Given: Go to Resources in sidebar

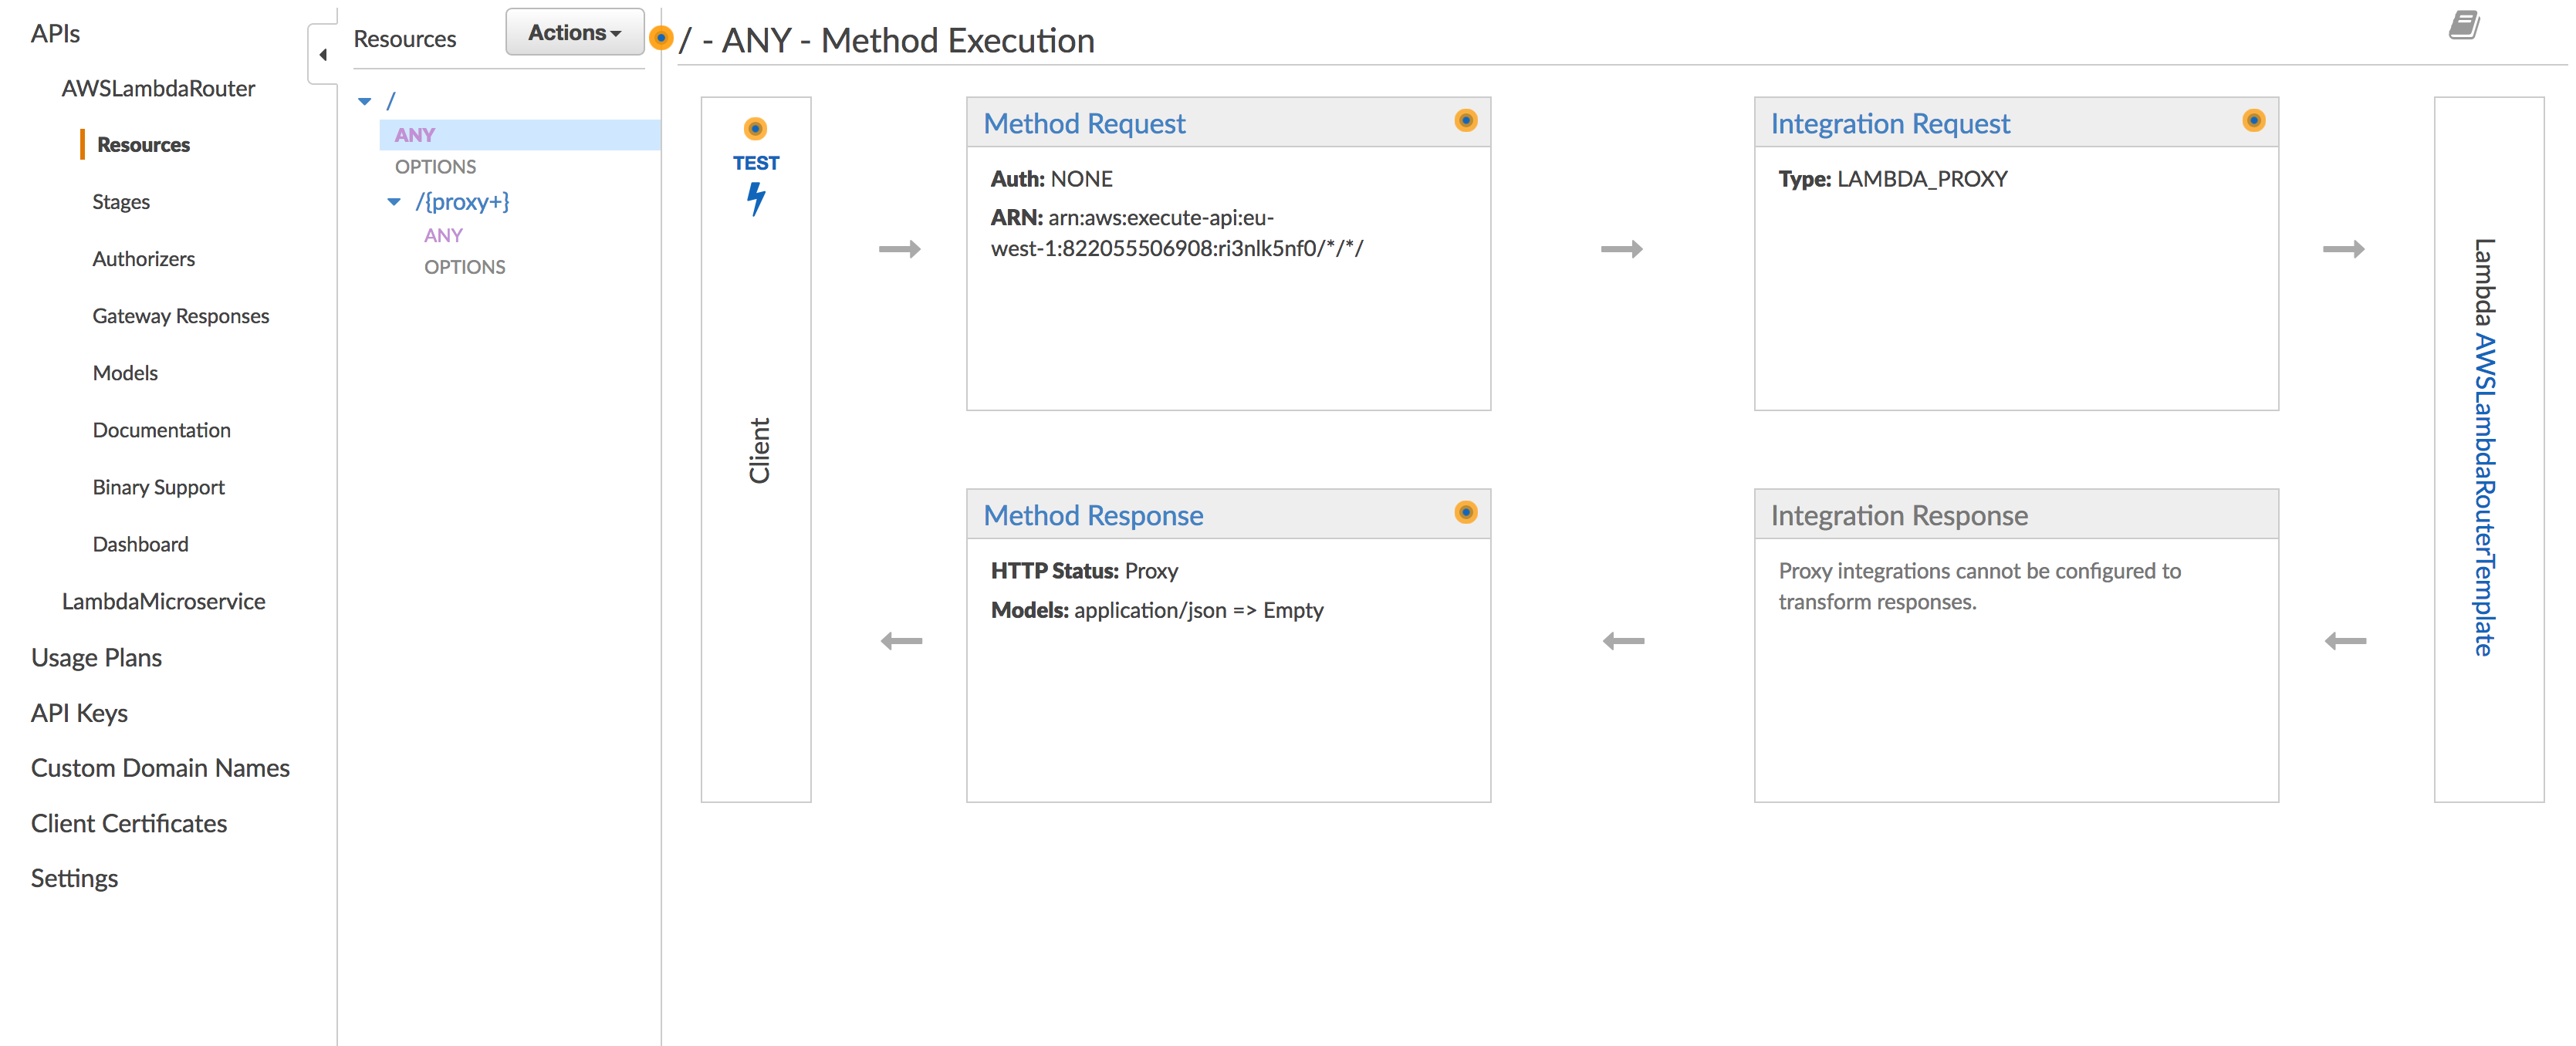Looking at the screenshot, I should pyautogui.click(x=143, y=145).
